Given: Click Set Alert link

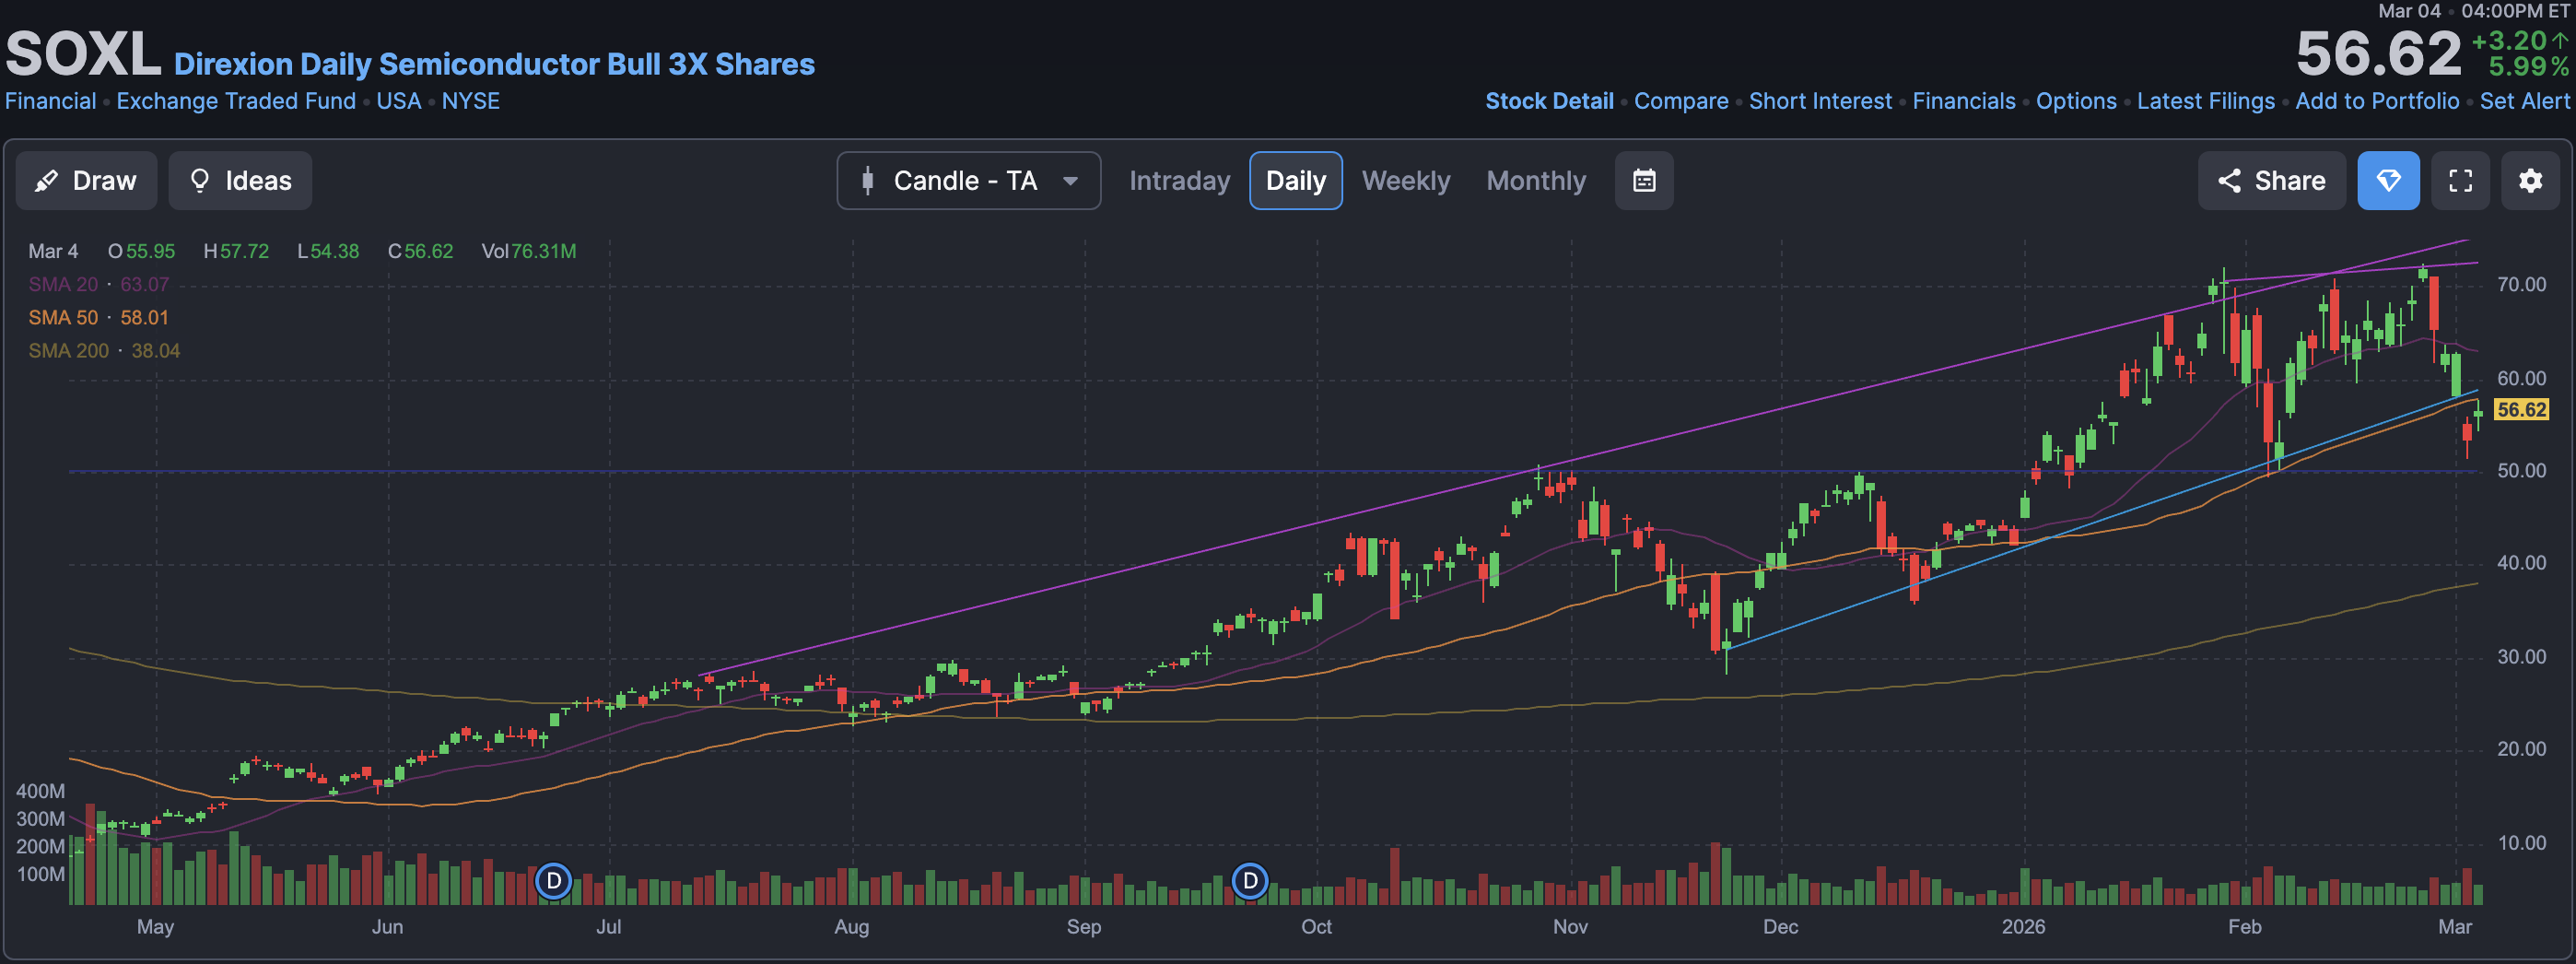Looking at the screenshot, I should pos(2524,101).
